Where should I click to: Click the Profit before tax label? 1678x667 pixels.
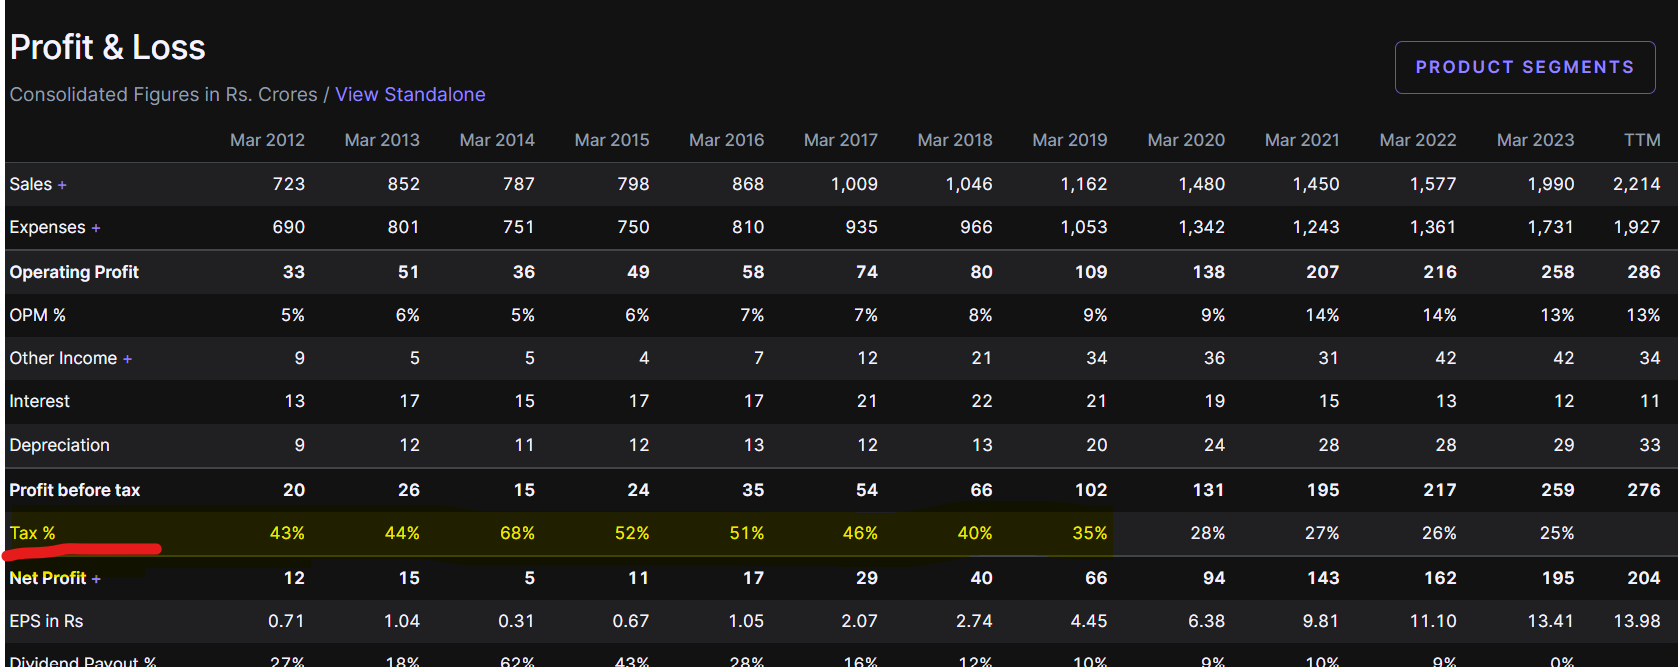pyautogui.click(x=75, y=490)
